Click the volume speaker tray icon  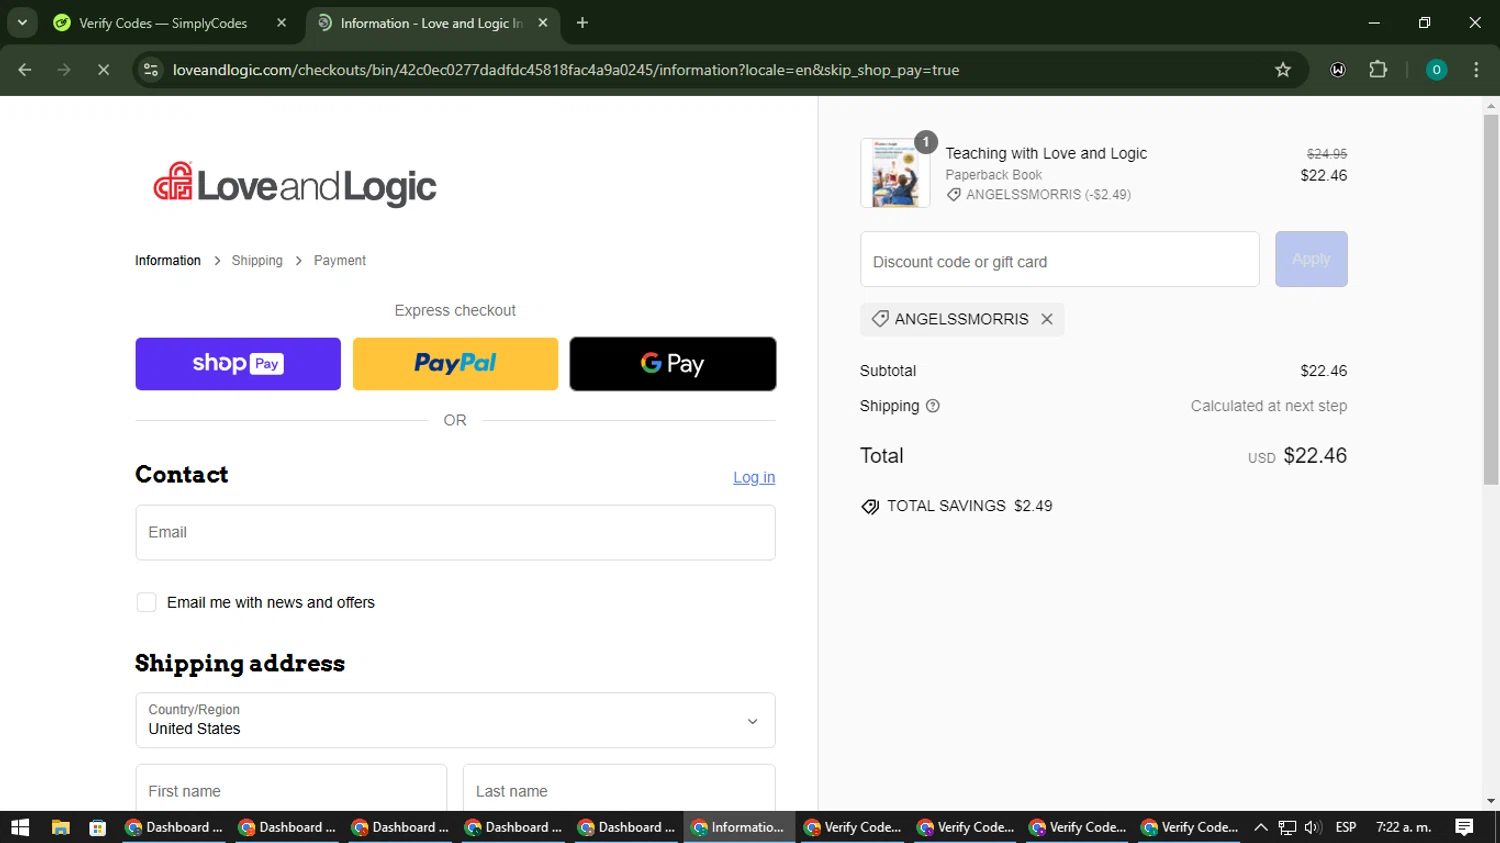1313,827
